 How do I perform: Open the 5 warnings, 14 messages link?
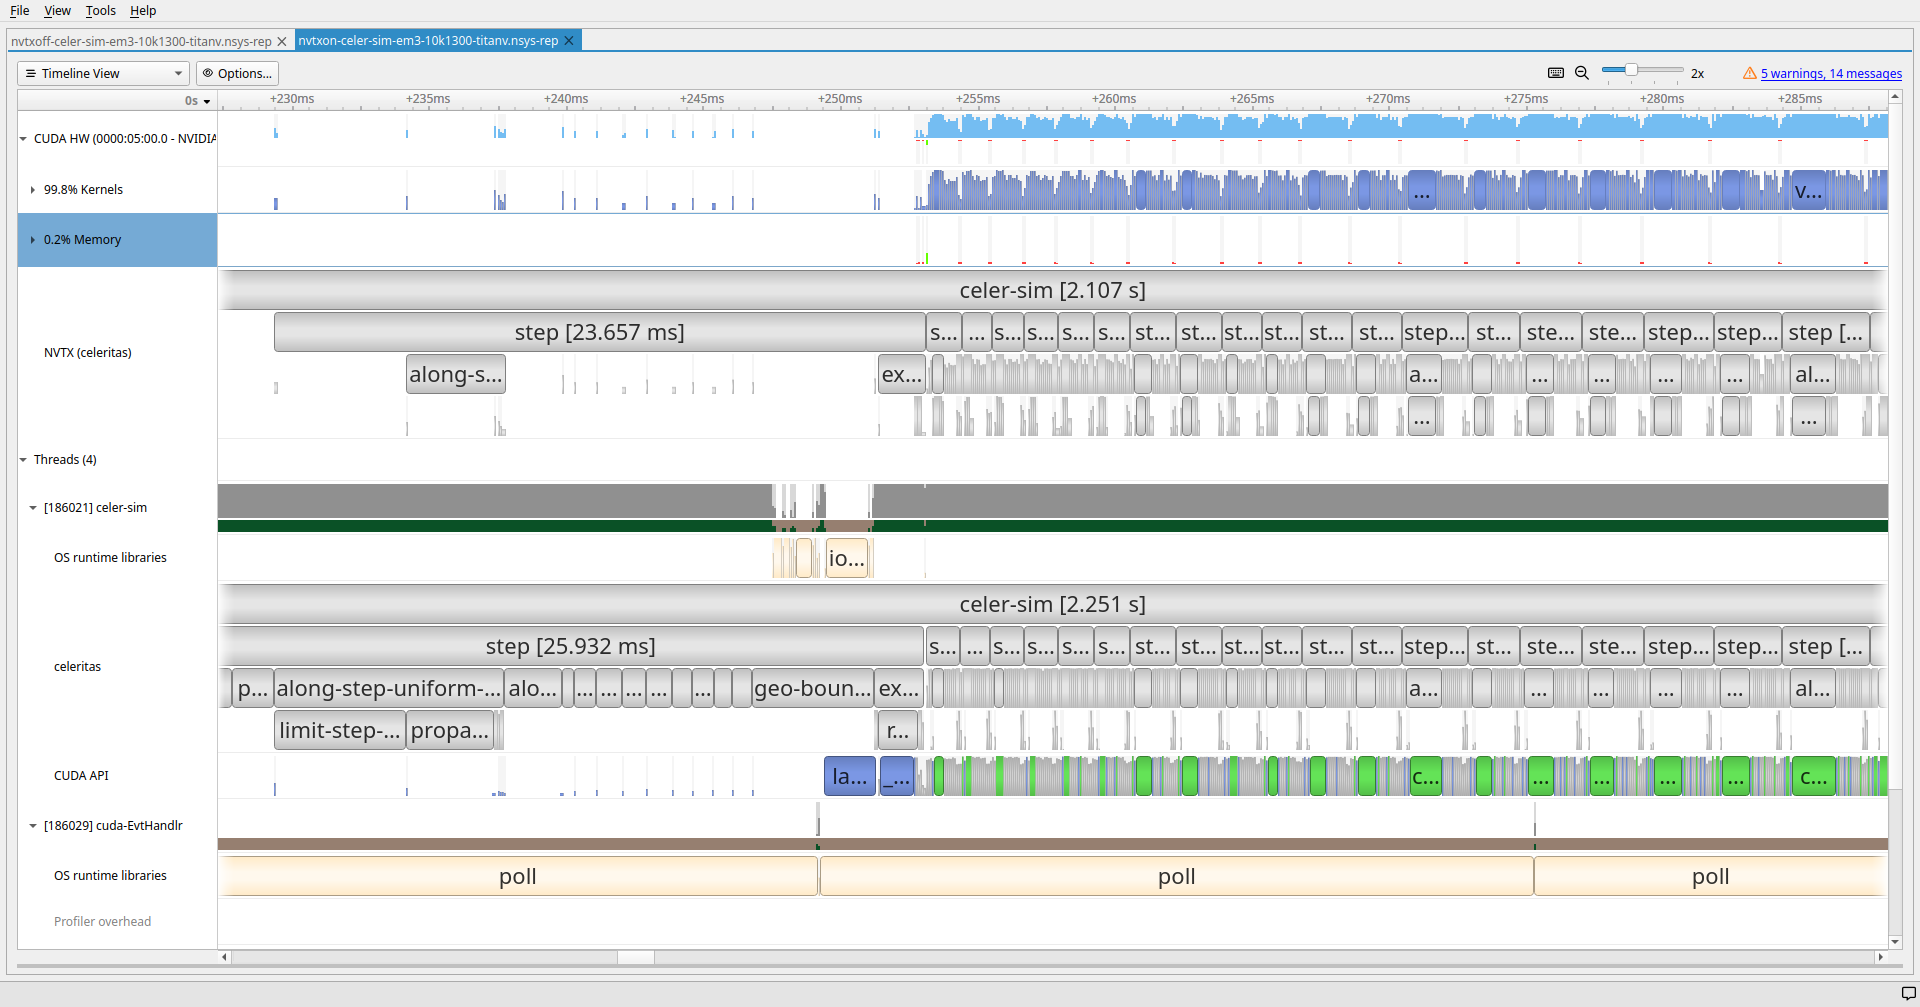(x=1831, y=73)
